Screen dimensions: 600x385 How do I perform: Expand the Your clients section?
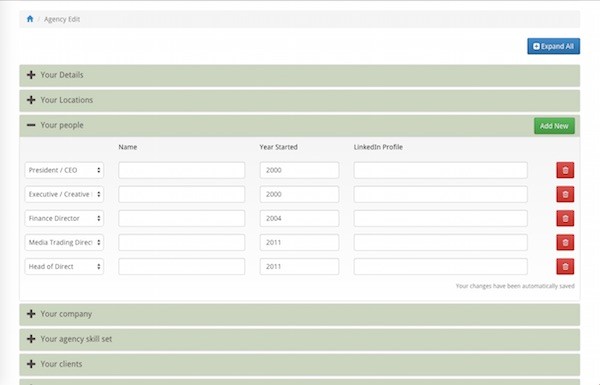300,364
